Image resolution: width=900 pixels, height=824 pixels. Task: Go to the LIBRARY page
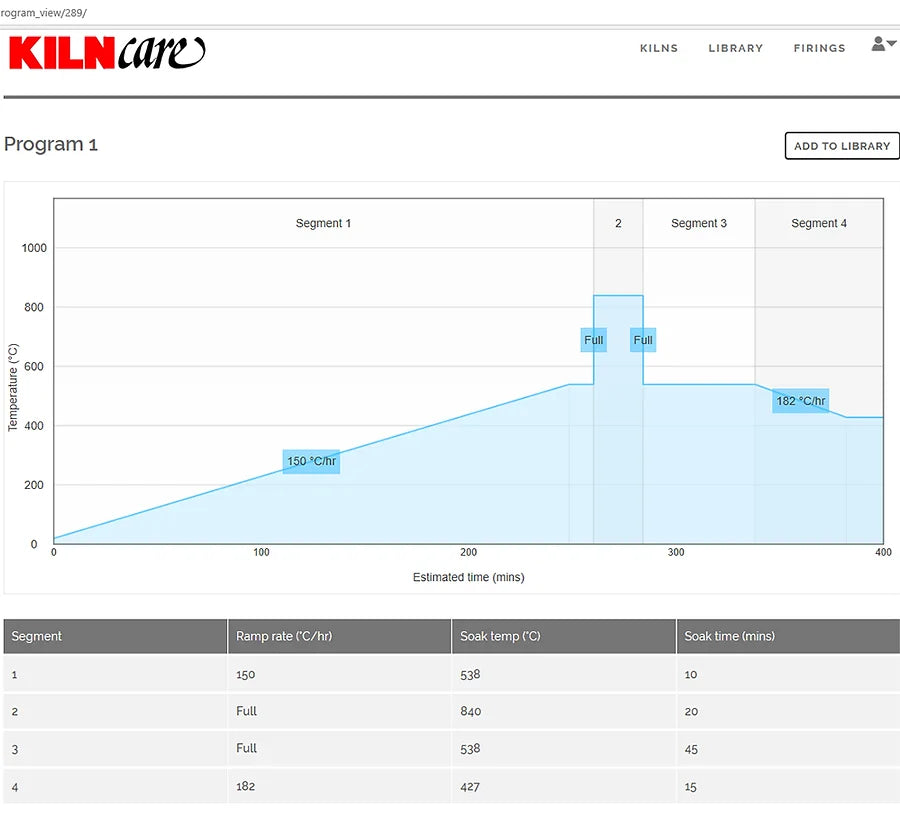(x=735, y=48)
